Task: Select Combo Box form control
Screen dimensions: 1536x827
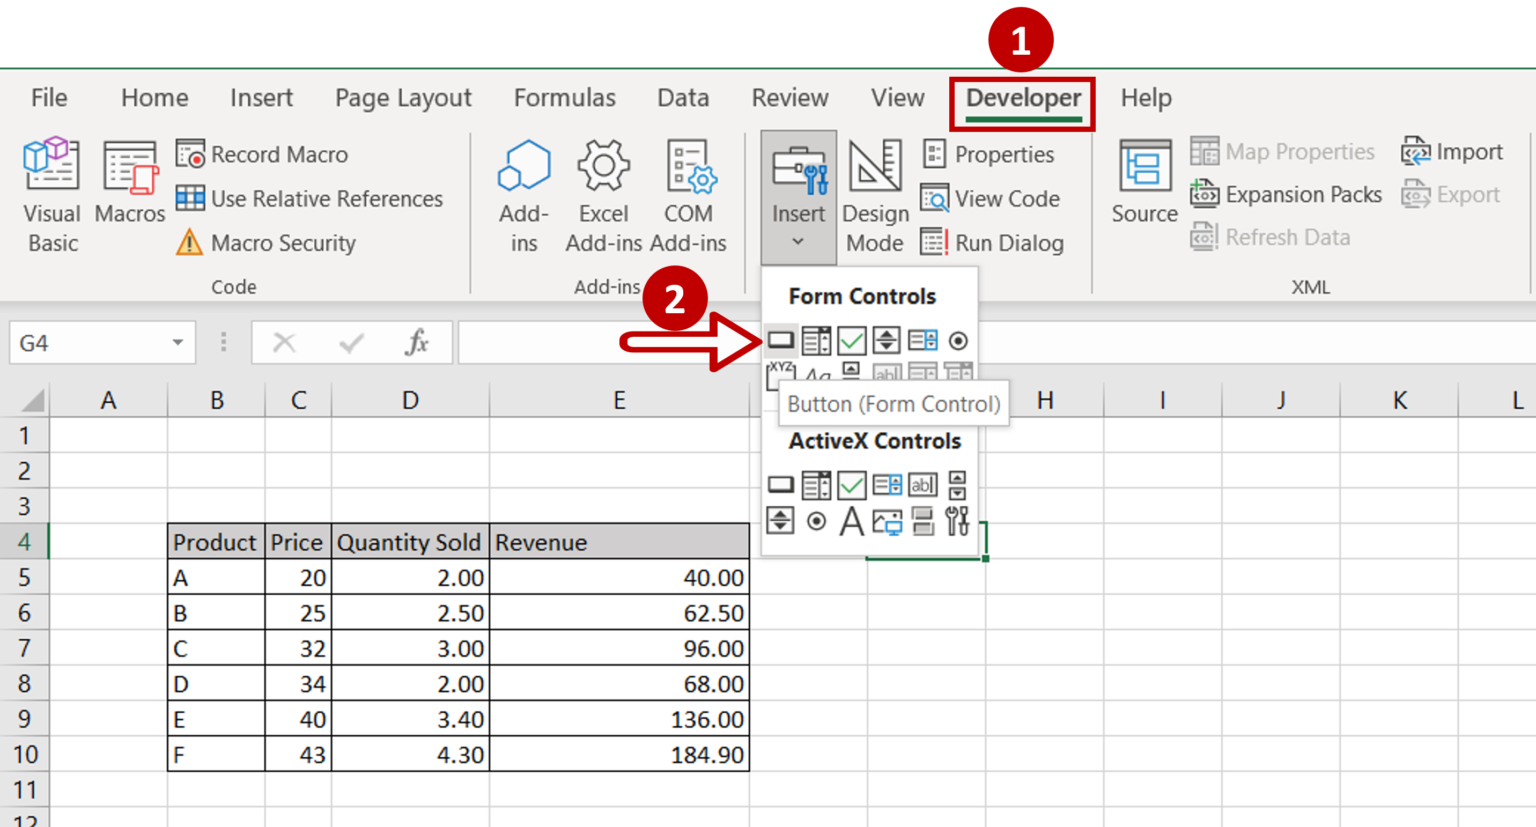Action: point(816,341)
